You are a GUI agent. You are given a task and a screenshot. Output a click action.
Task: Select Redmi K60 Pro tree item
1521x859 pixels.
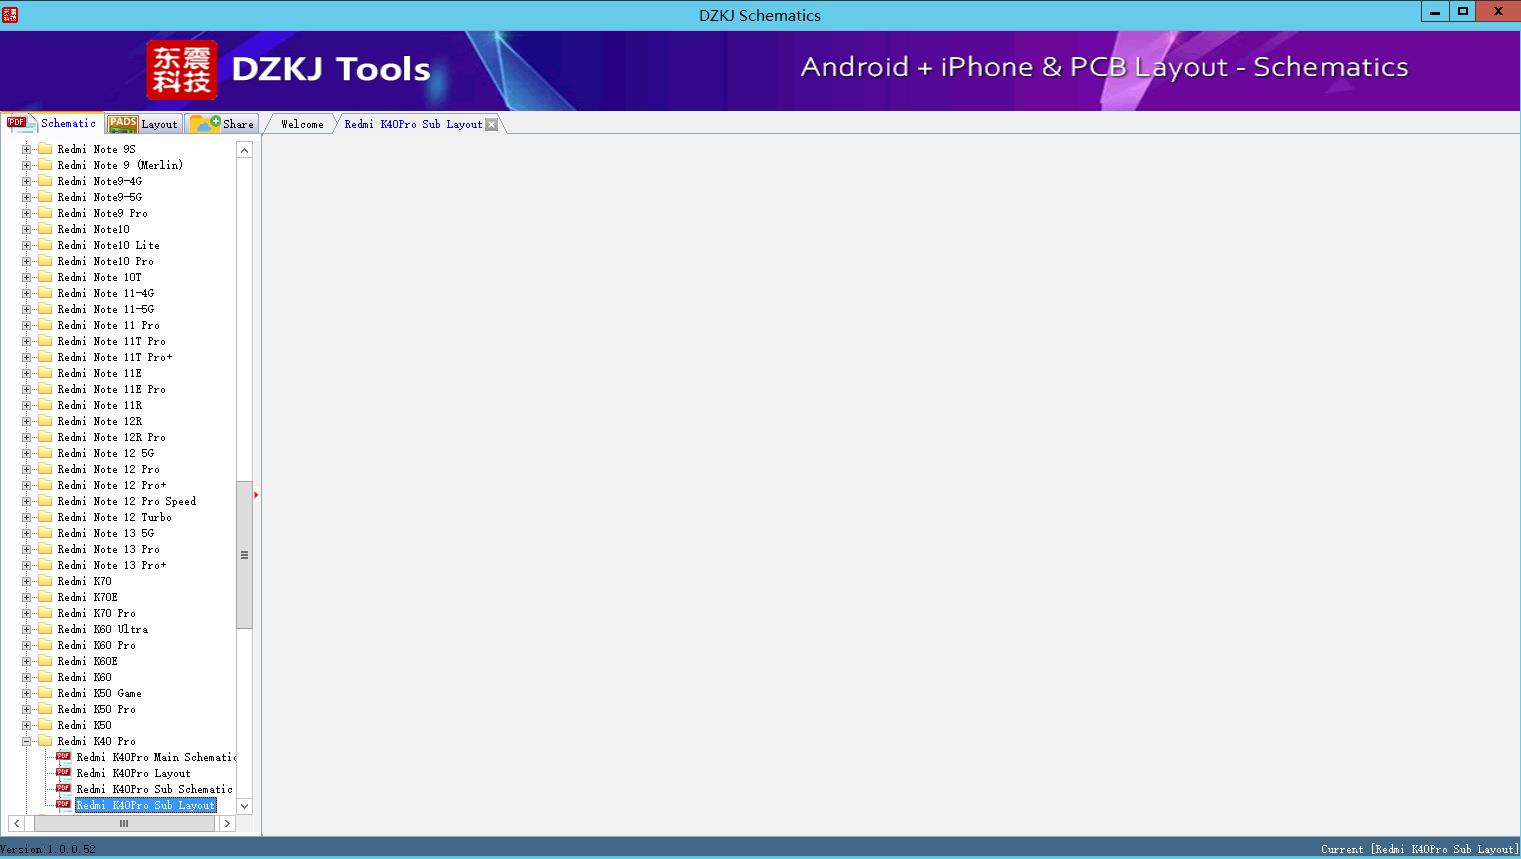pyautogui.click(x=97, y=645)
